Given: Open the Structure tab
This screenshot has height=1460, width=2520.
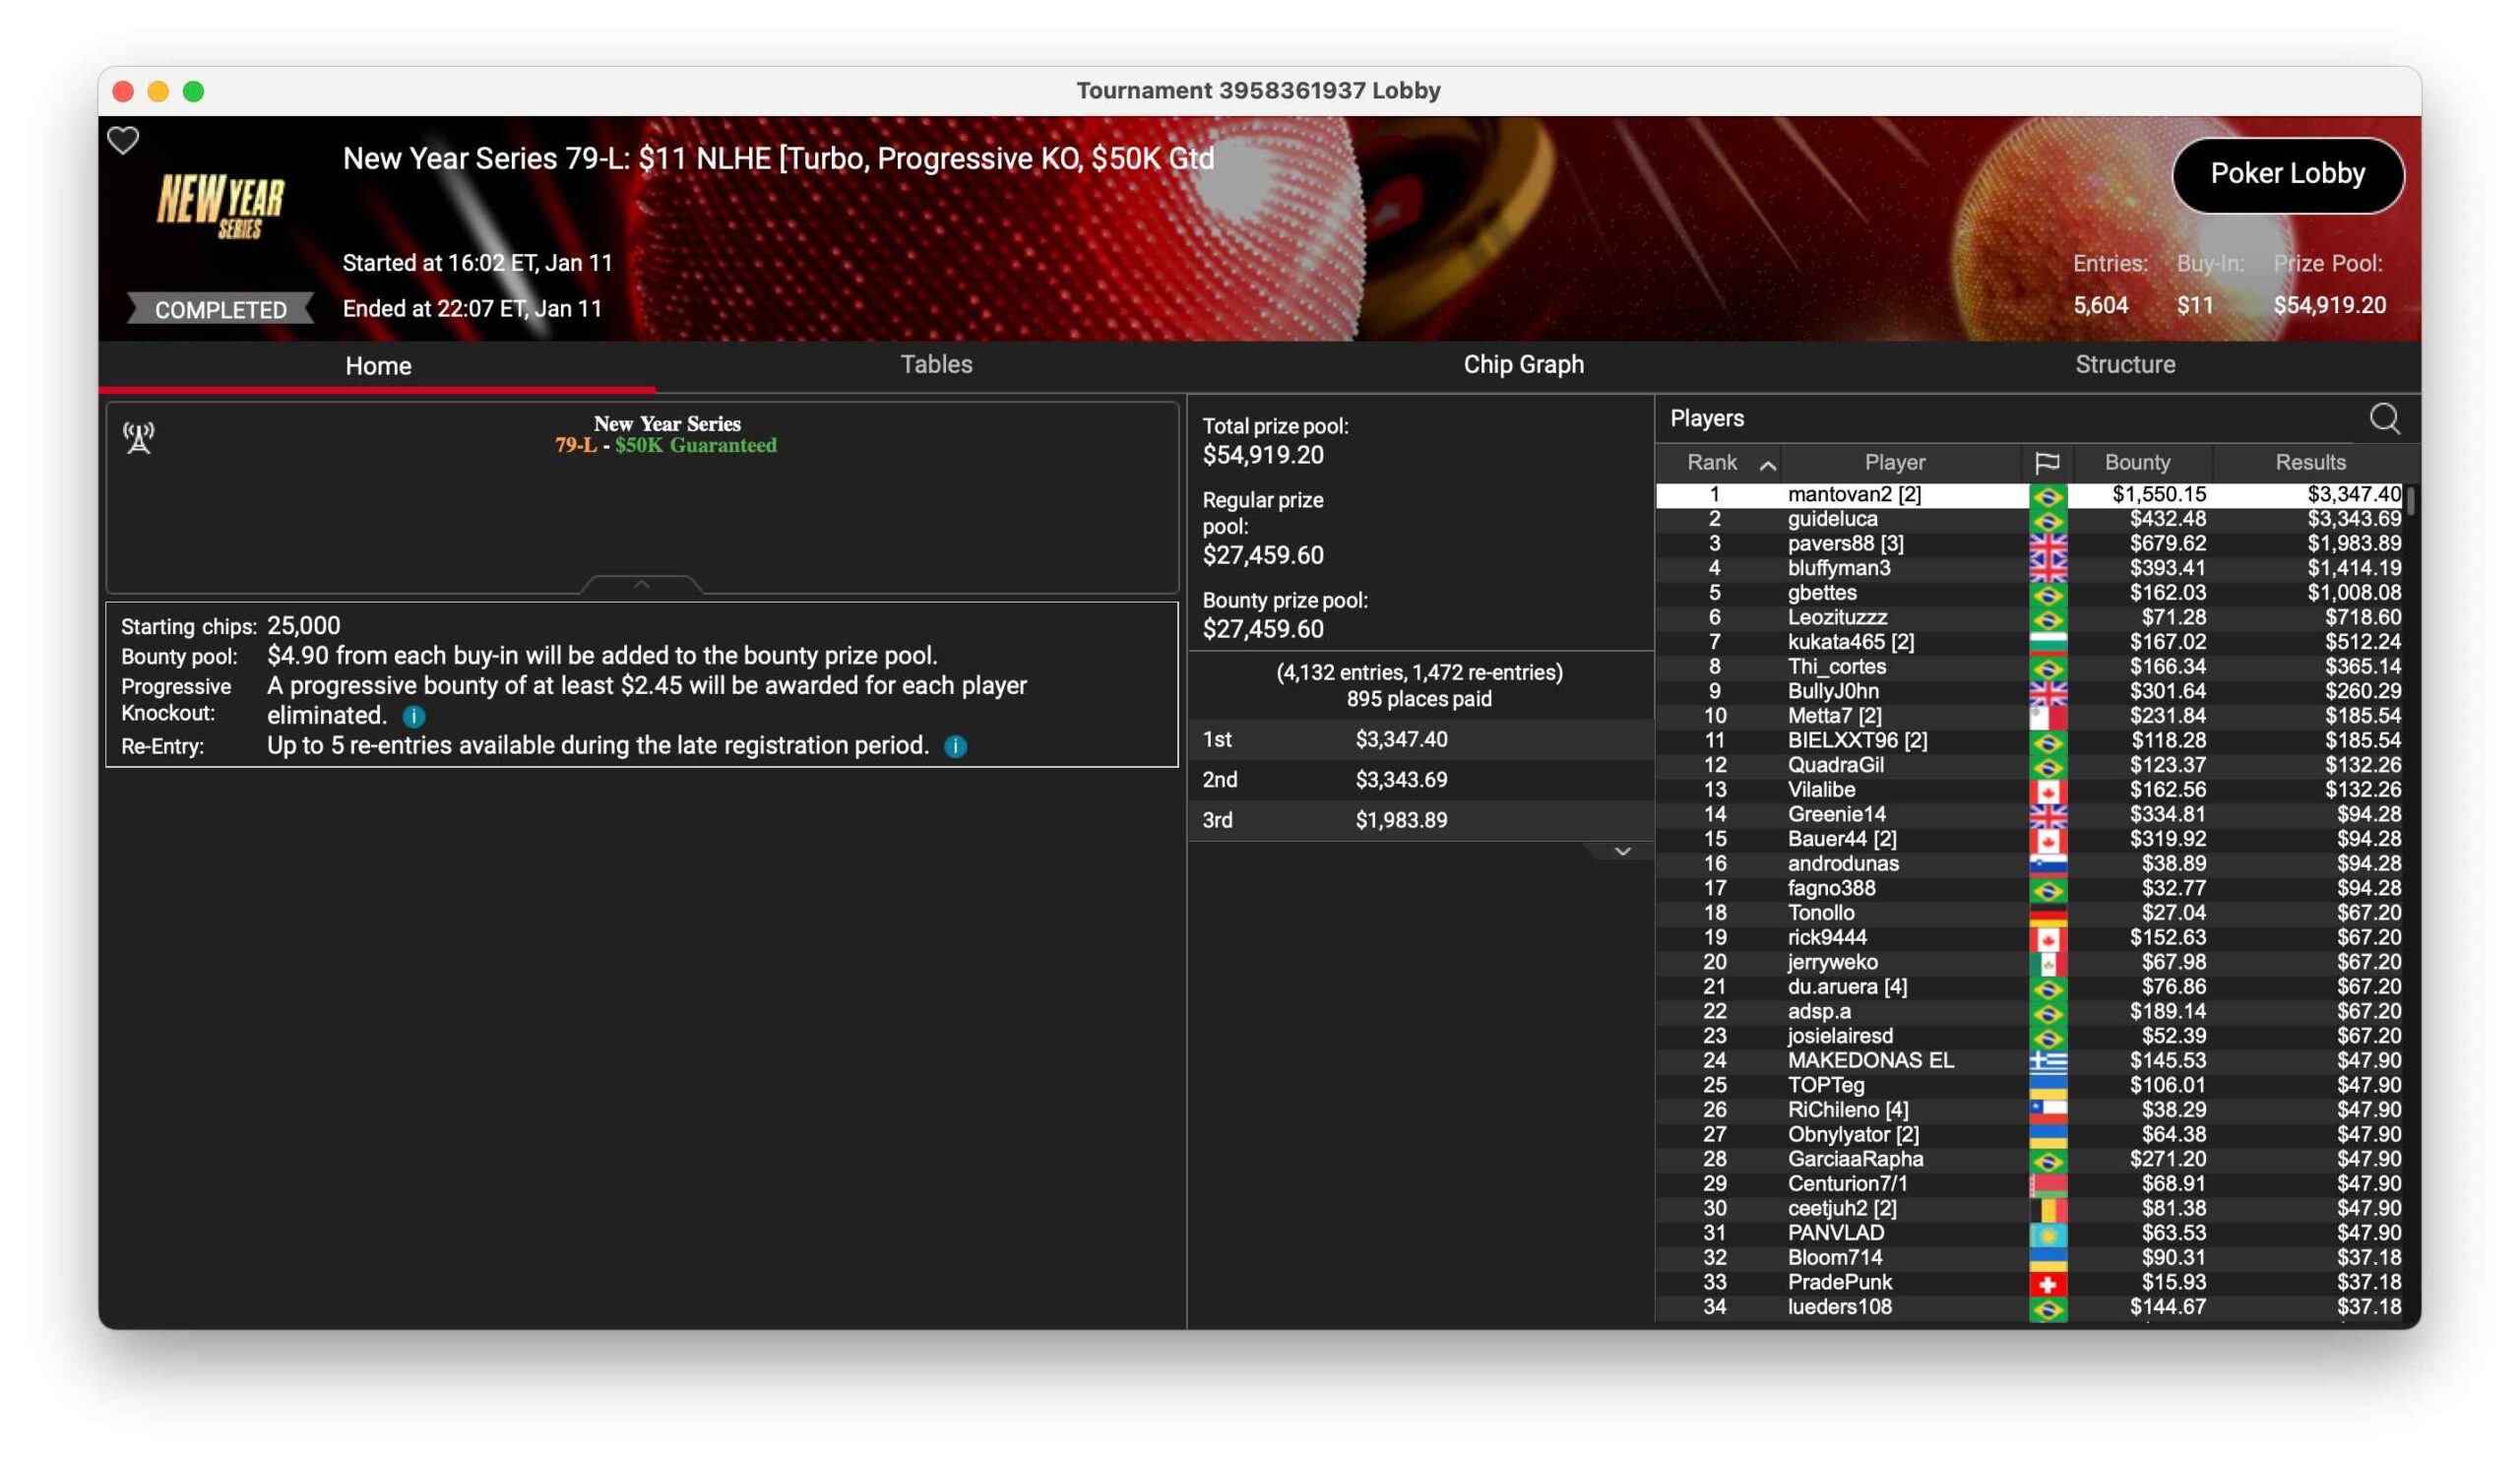Looking at the screenshot, I should pos(2124,364).
